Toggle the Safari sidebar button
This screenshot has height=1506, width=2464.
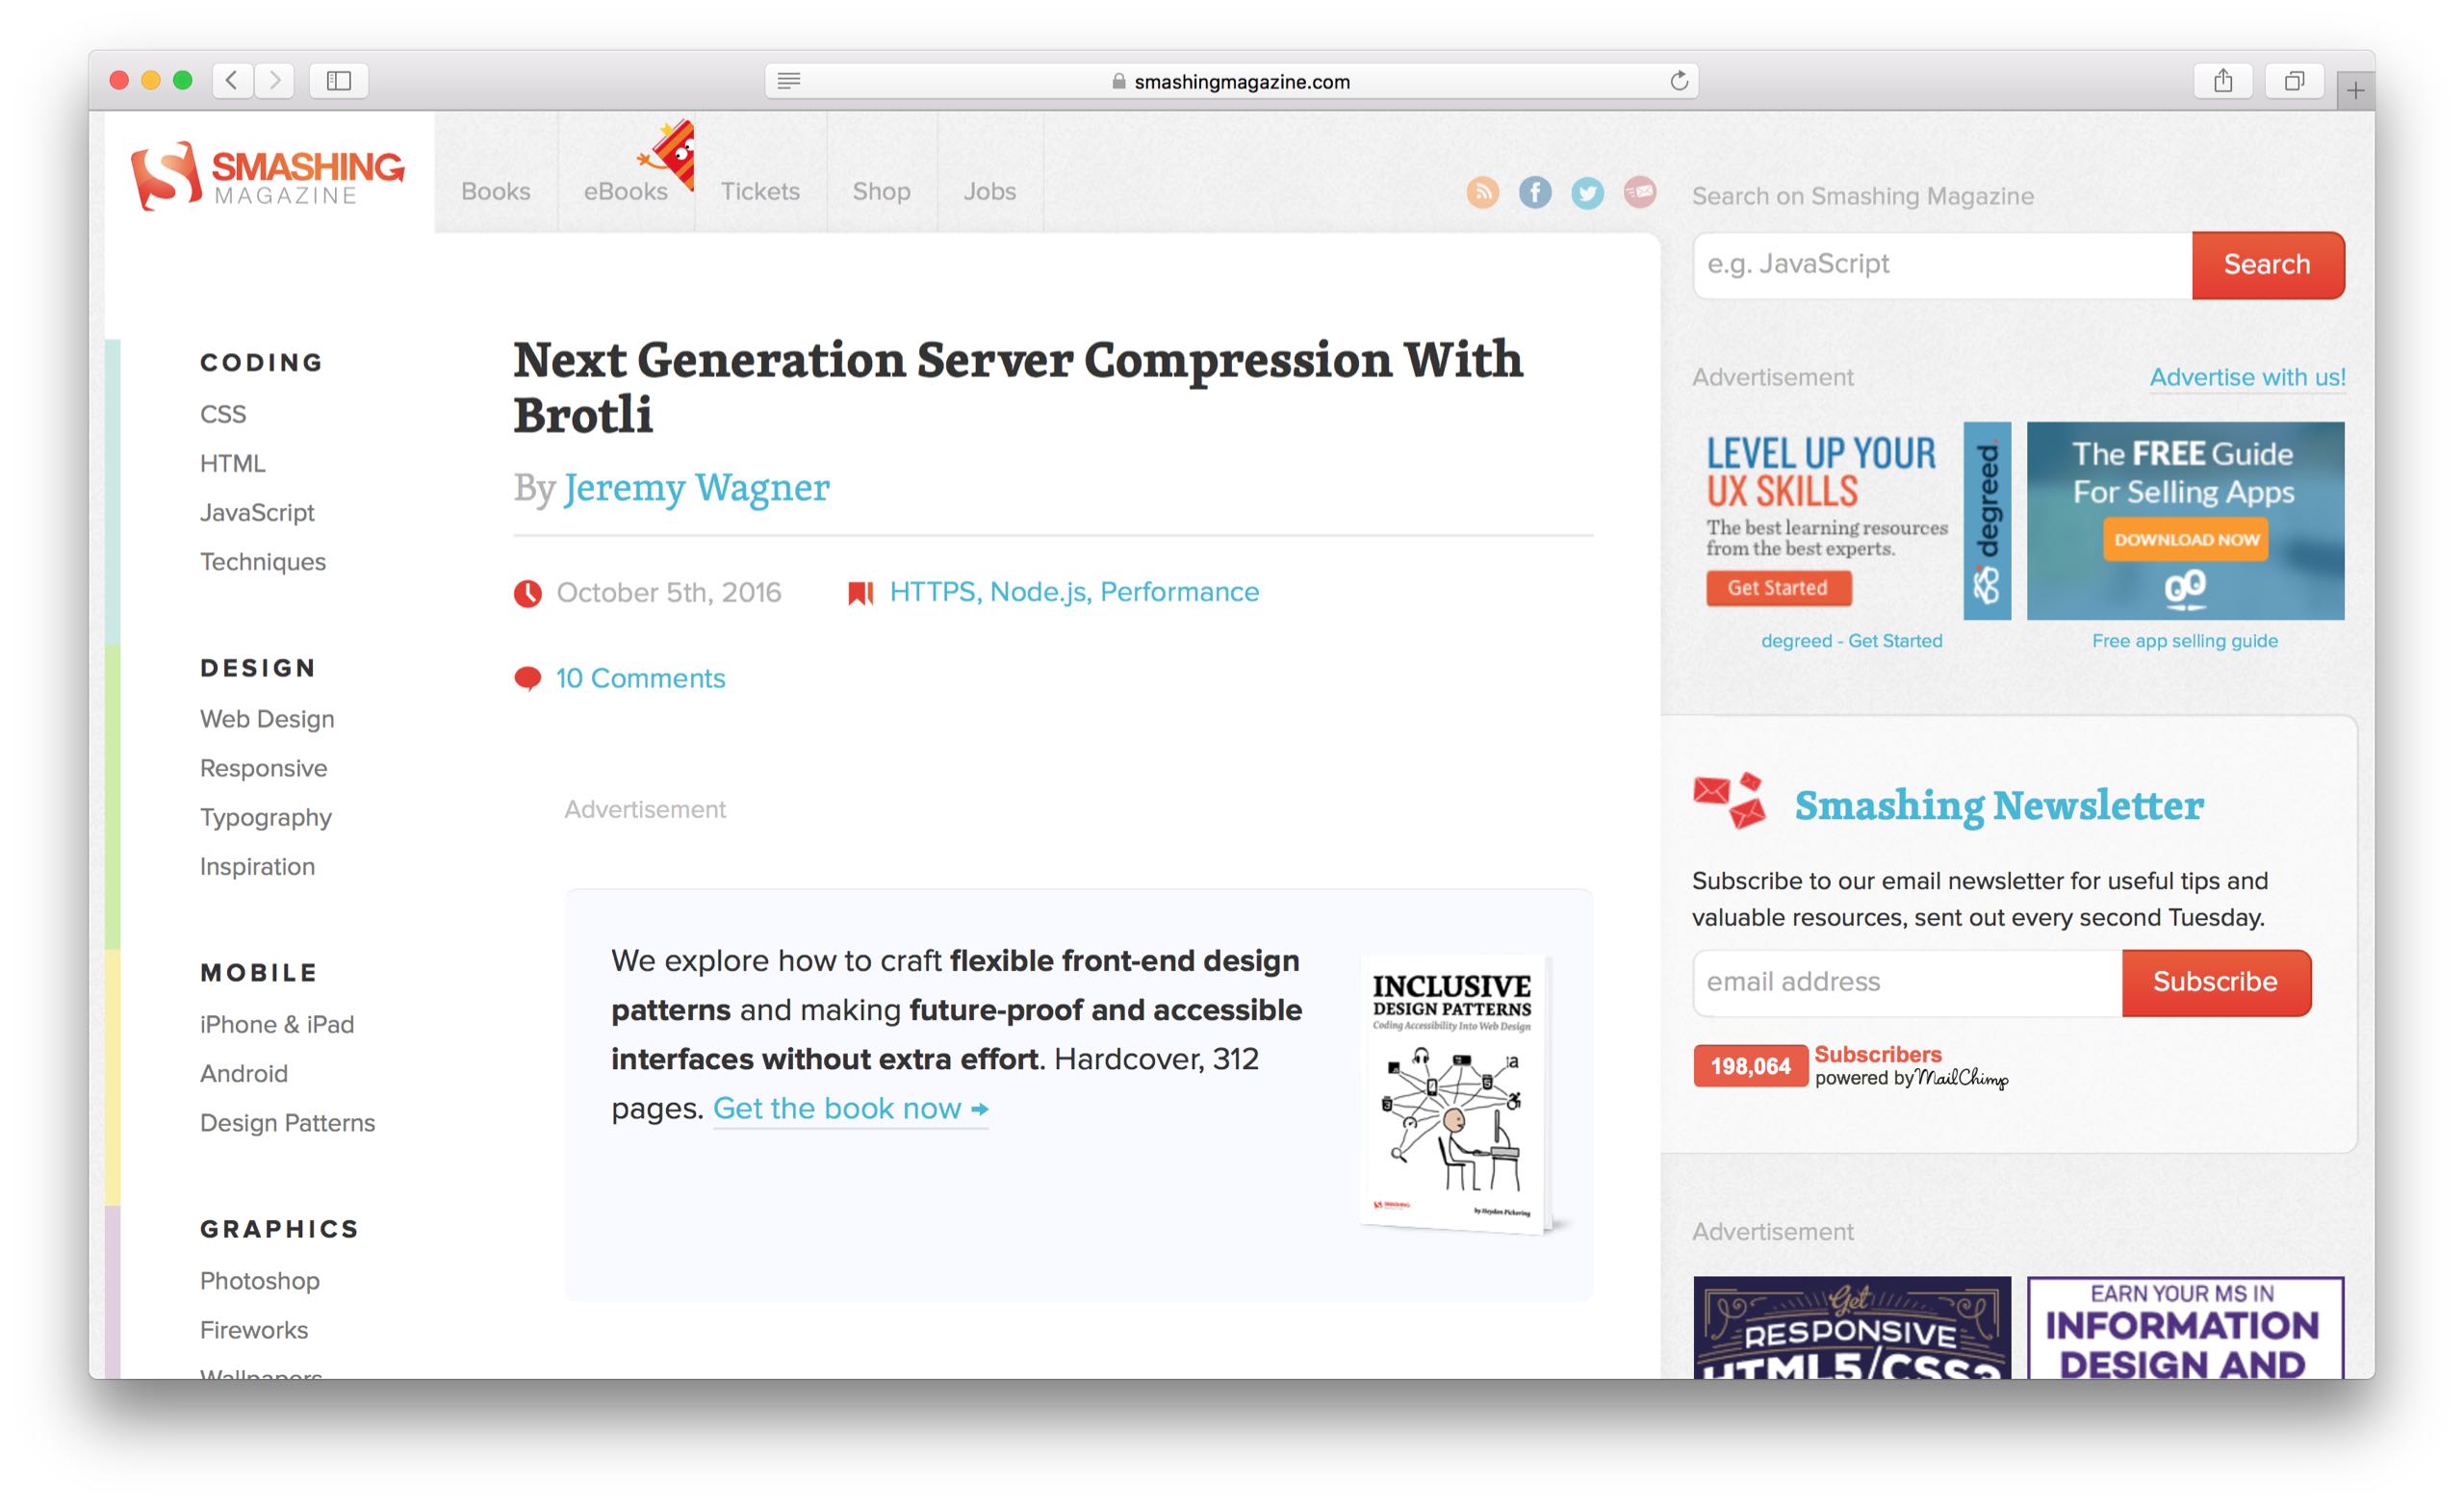tap(339, 80)
